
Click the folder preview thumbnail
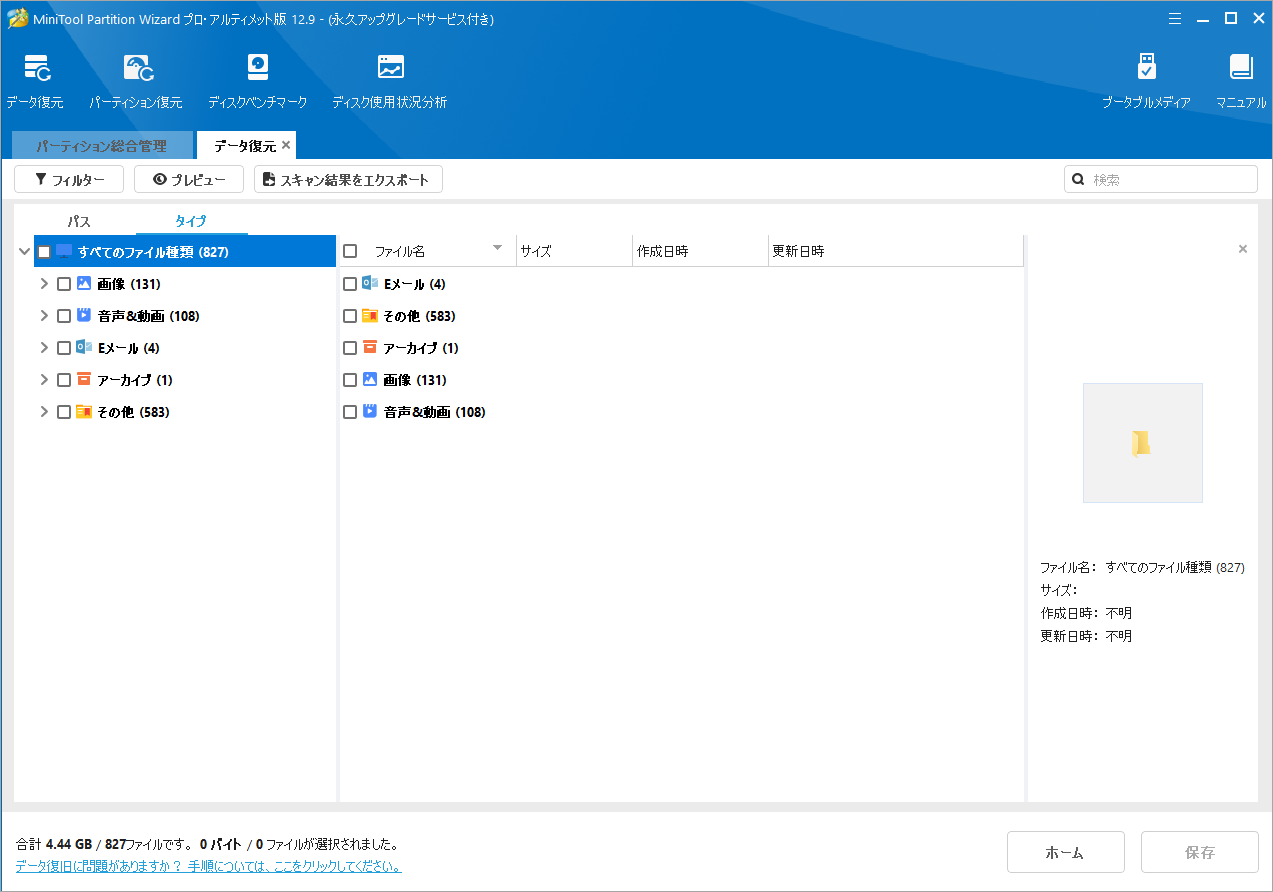pyautogui.click(x=1143, y=443)
